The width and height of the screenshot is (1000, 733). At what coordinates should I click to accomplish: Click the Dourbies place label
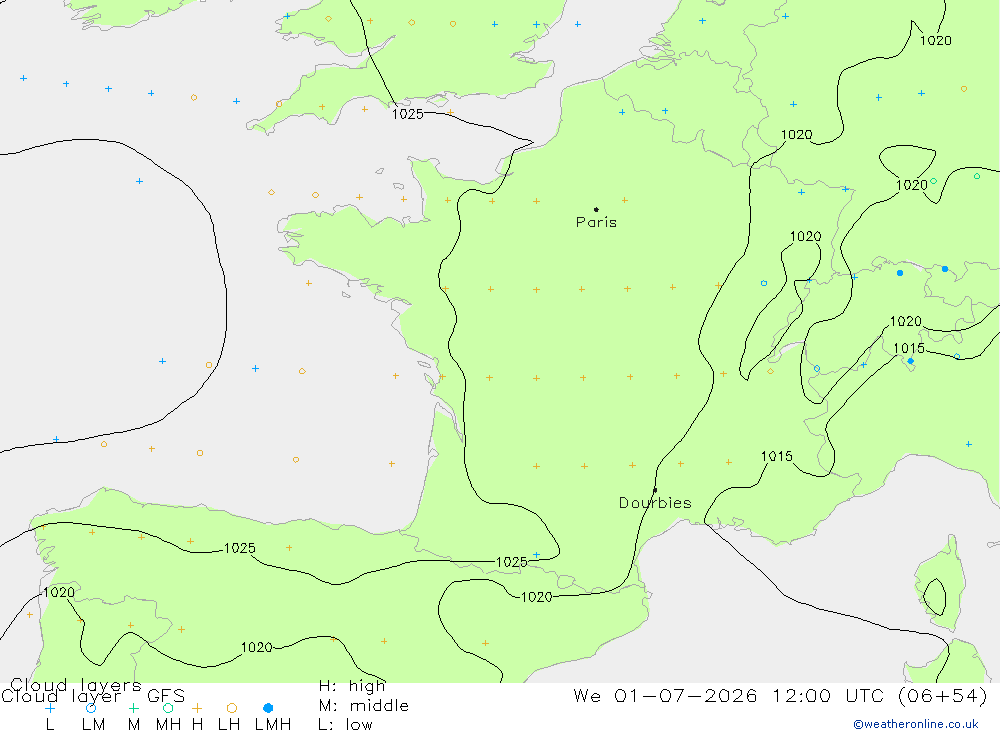coord(655,503)
